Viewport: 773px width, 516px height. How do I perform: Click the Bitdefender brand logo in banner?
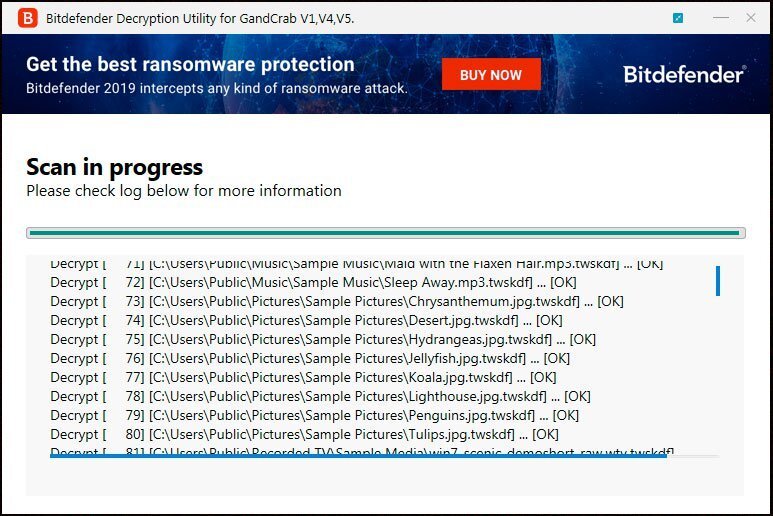685,74
